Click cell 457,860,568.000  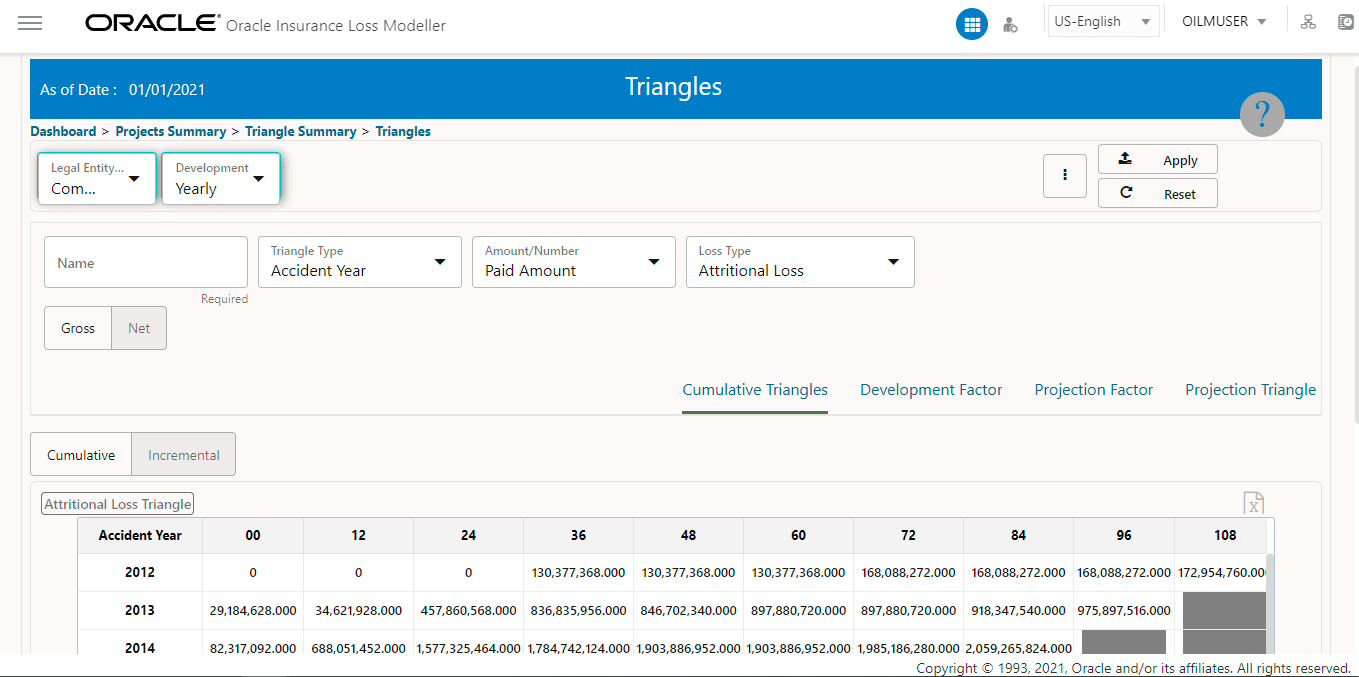469,610
